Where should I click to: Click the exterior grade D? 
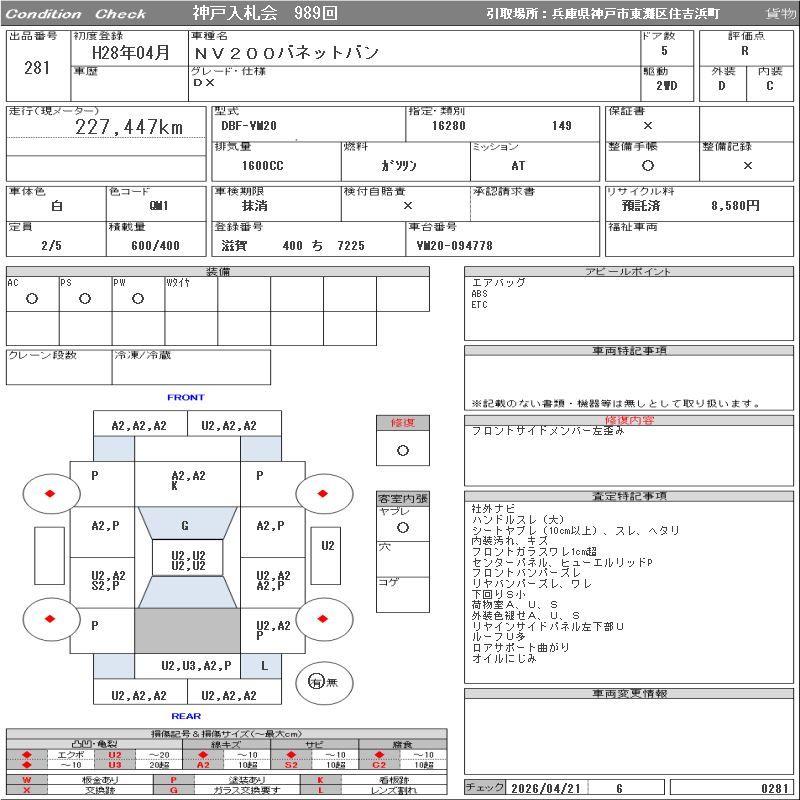point(721,86)
